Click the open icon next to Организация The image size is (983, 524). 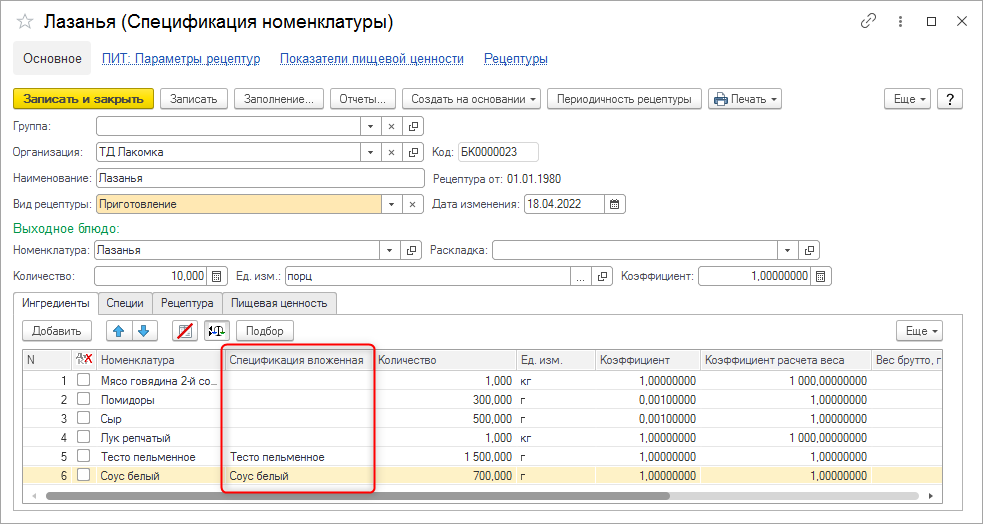click(414, 152)
